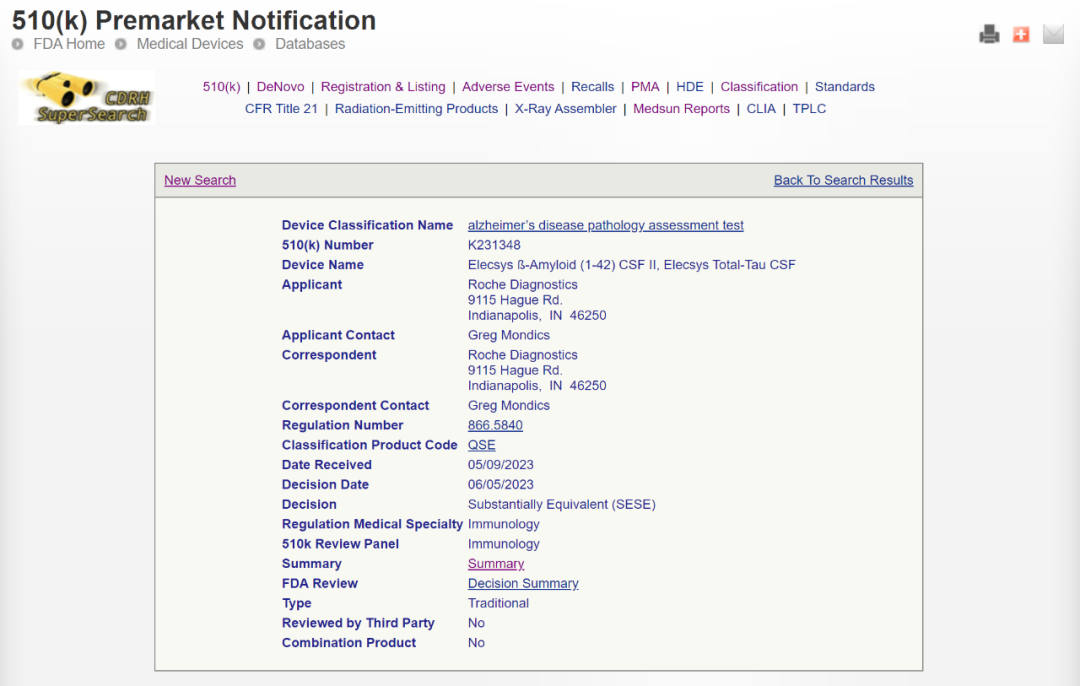This screenshot has width=1080, height=686.
Task: Open alzheimer's disease pathology assessment test link
Action: pos(605,225)
